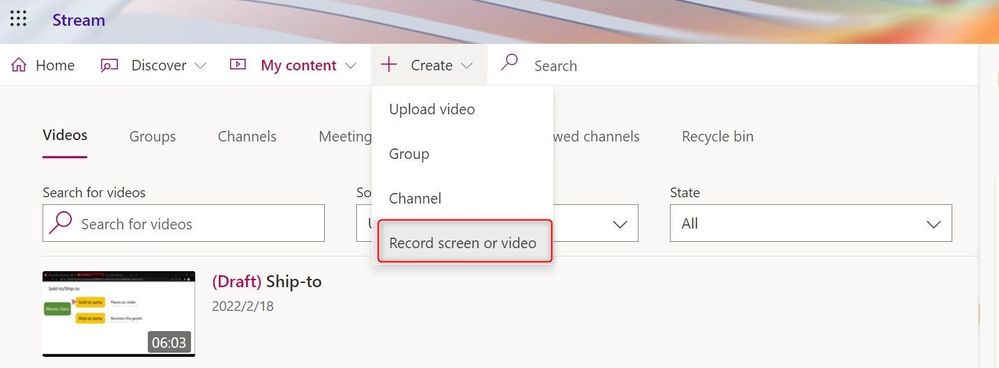Go to Stream home via Stream title
This screenshot has width=999, height=368.
[x=78, y=20]
